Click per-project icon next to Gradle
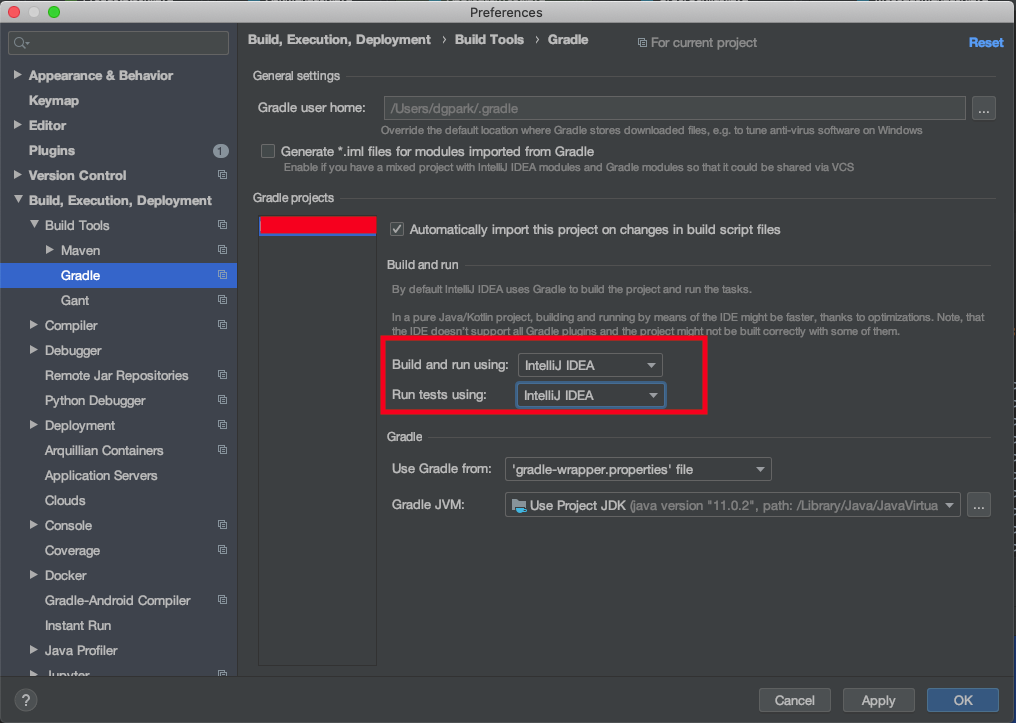 point(222,275)
